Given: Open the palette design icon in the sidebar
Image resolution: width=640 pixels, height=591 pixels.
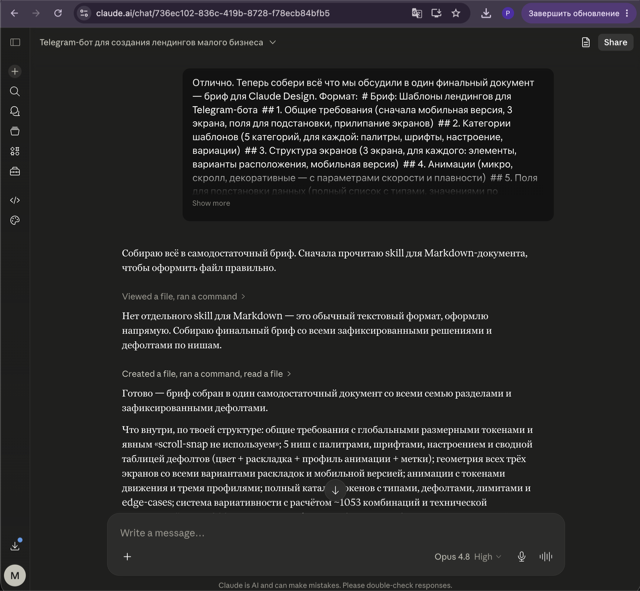Looking at the screenshot, I should point(15,220).
